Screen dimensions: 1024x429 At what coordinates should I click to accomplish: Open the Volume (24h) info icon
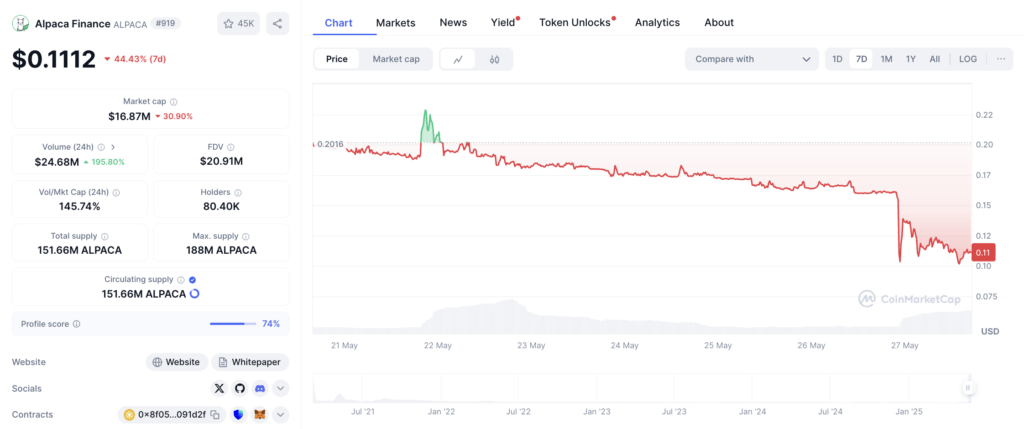point(101,147)
